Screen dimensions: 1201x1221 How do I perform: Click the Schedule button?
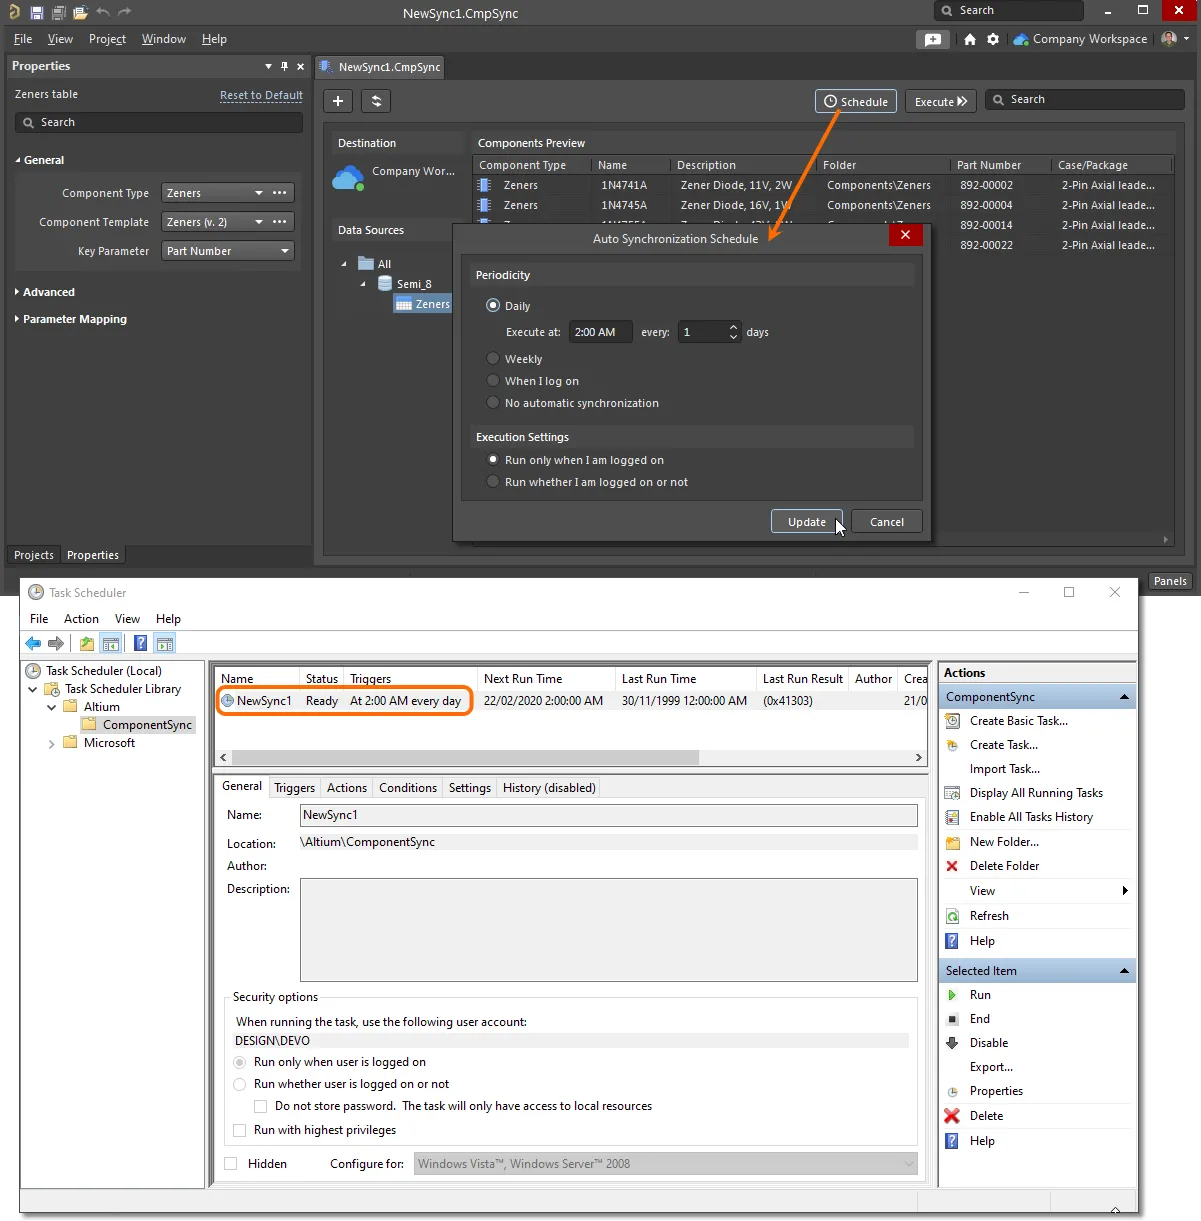pyautogui.click(x=856, y=101)
